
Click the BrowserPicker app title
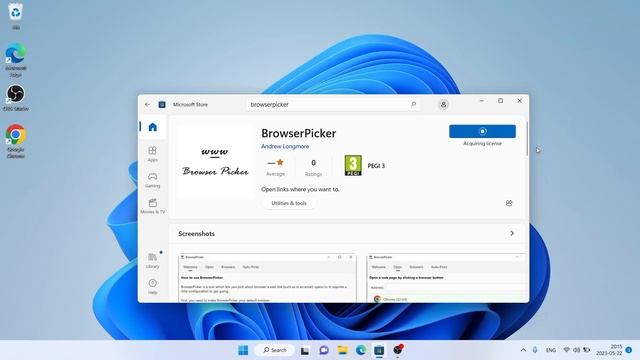[x=298, y=133]
